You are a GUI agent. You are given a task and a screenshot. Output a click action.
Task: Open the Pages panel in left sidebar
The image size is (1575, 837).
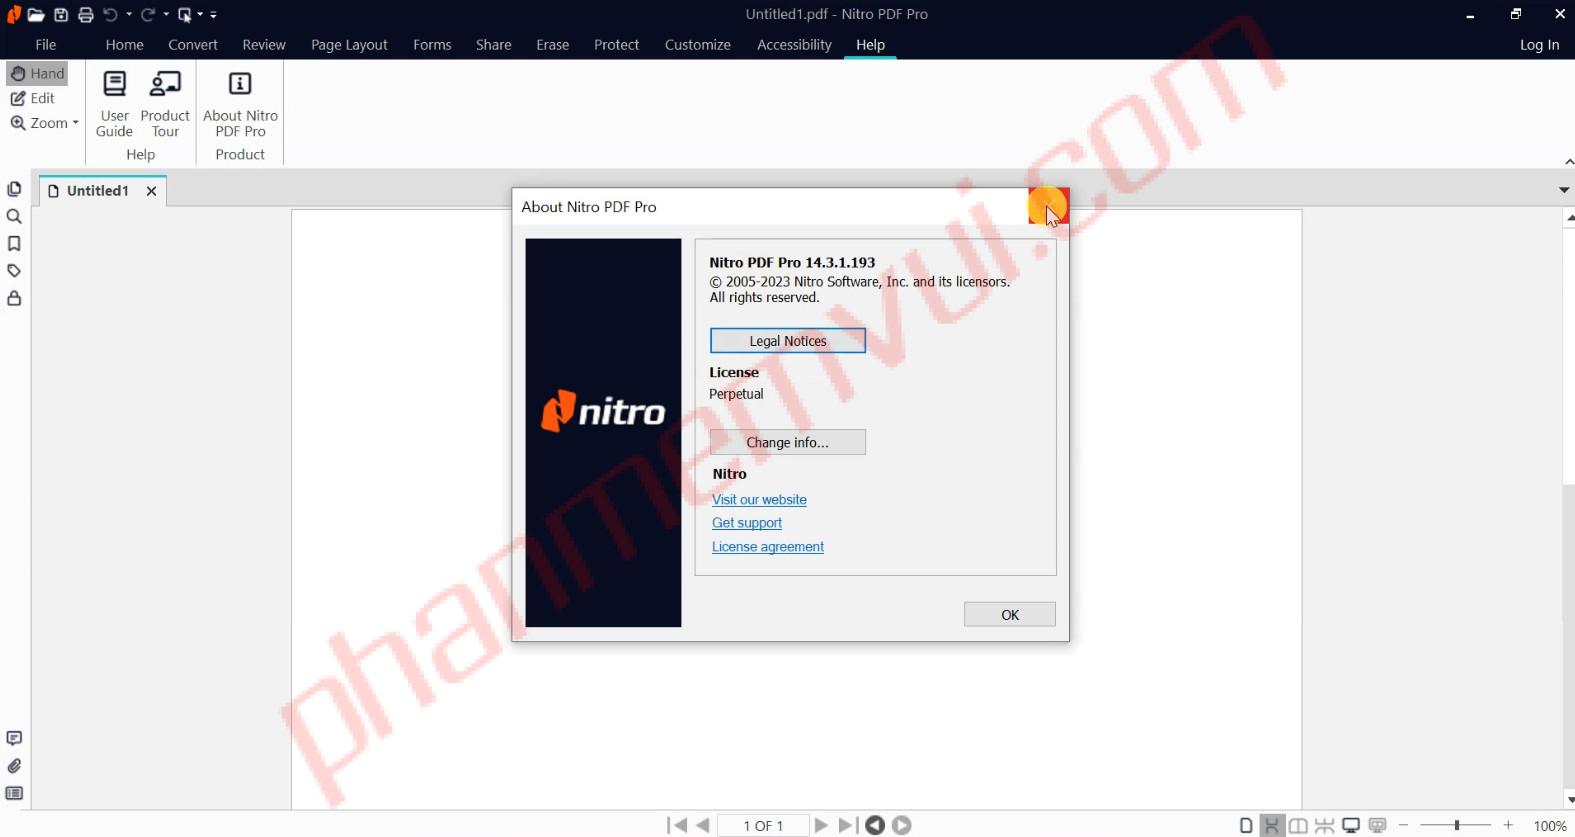click(14, 189)
